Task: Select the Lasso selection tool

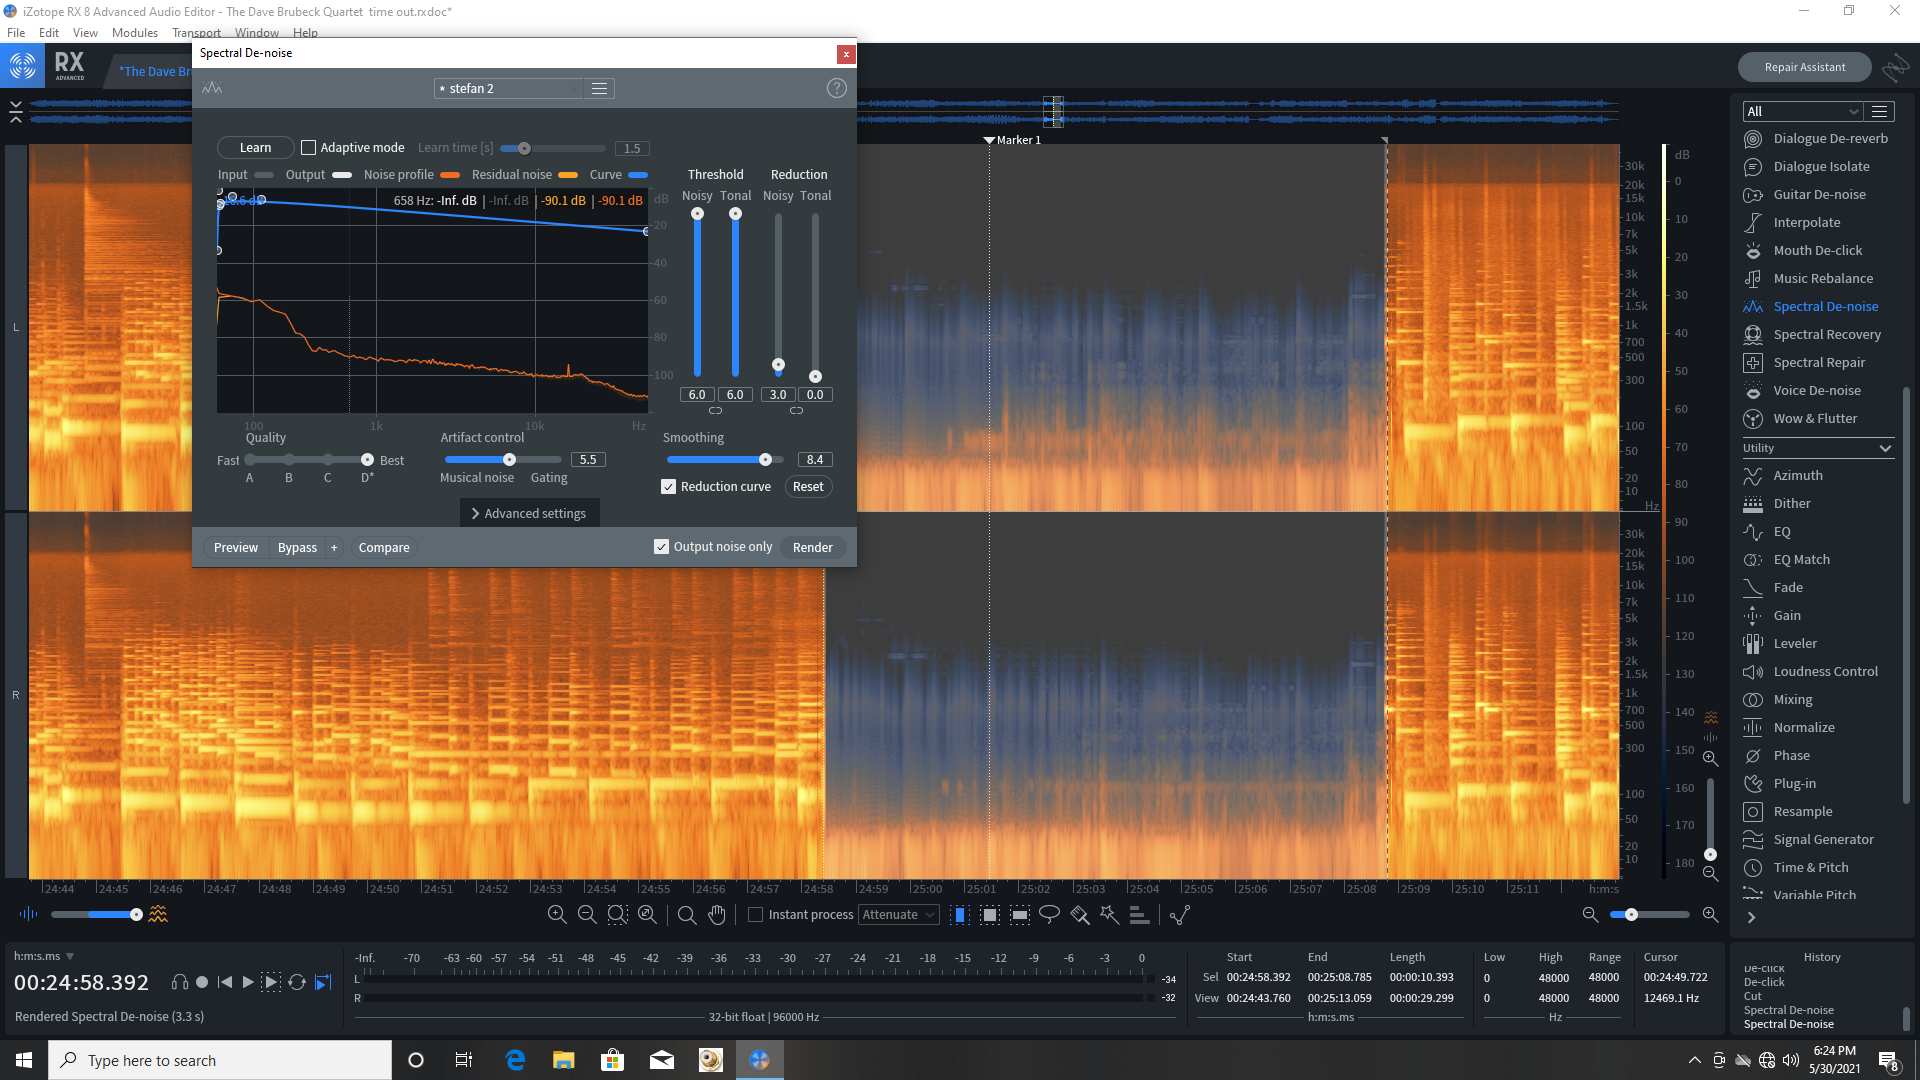Action: click(x=1049, y=914)
